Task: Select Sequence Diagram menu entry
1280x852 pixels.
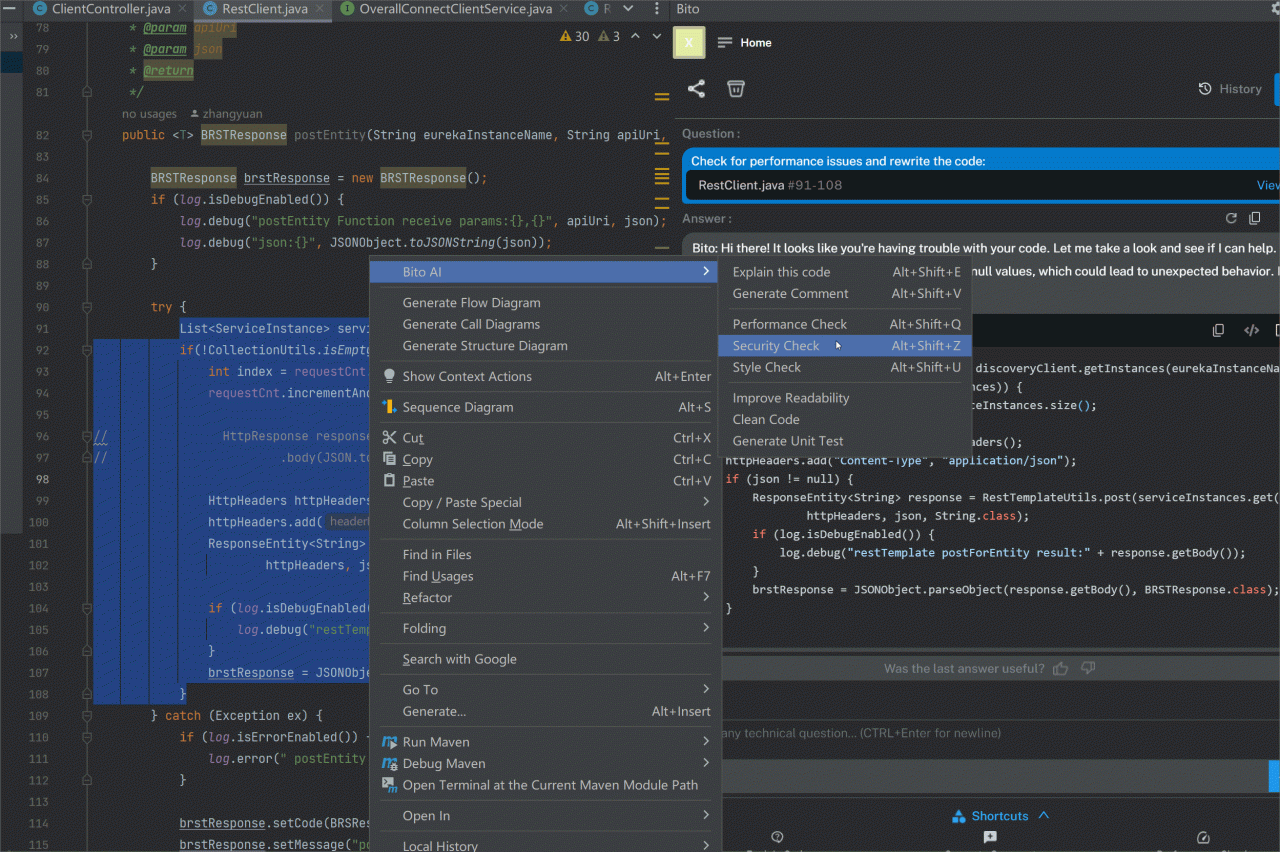Action: [x=545, y=407]
